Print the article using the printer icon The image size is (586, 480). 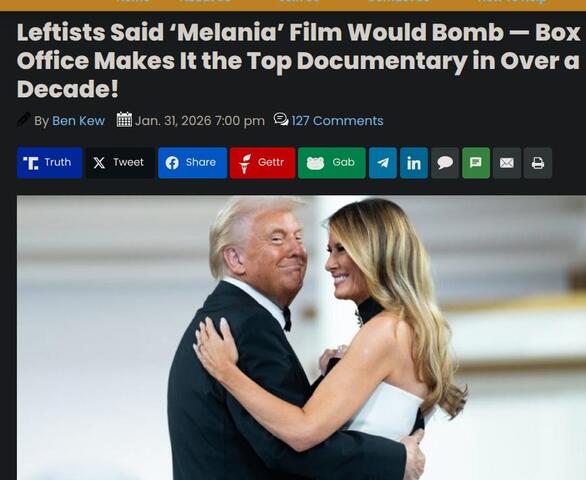(x=538, y=163)
